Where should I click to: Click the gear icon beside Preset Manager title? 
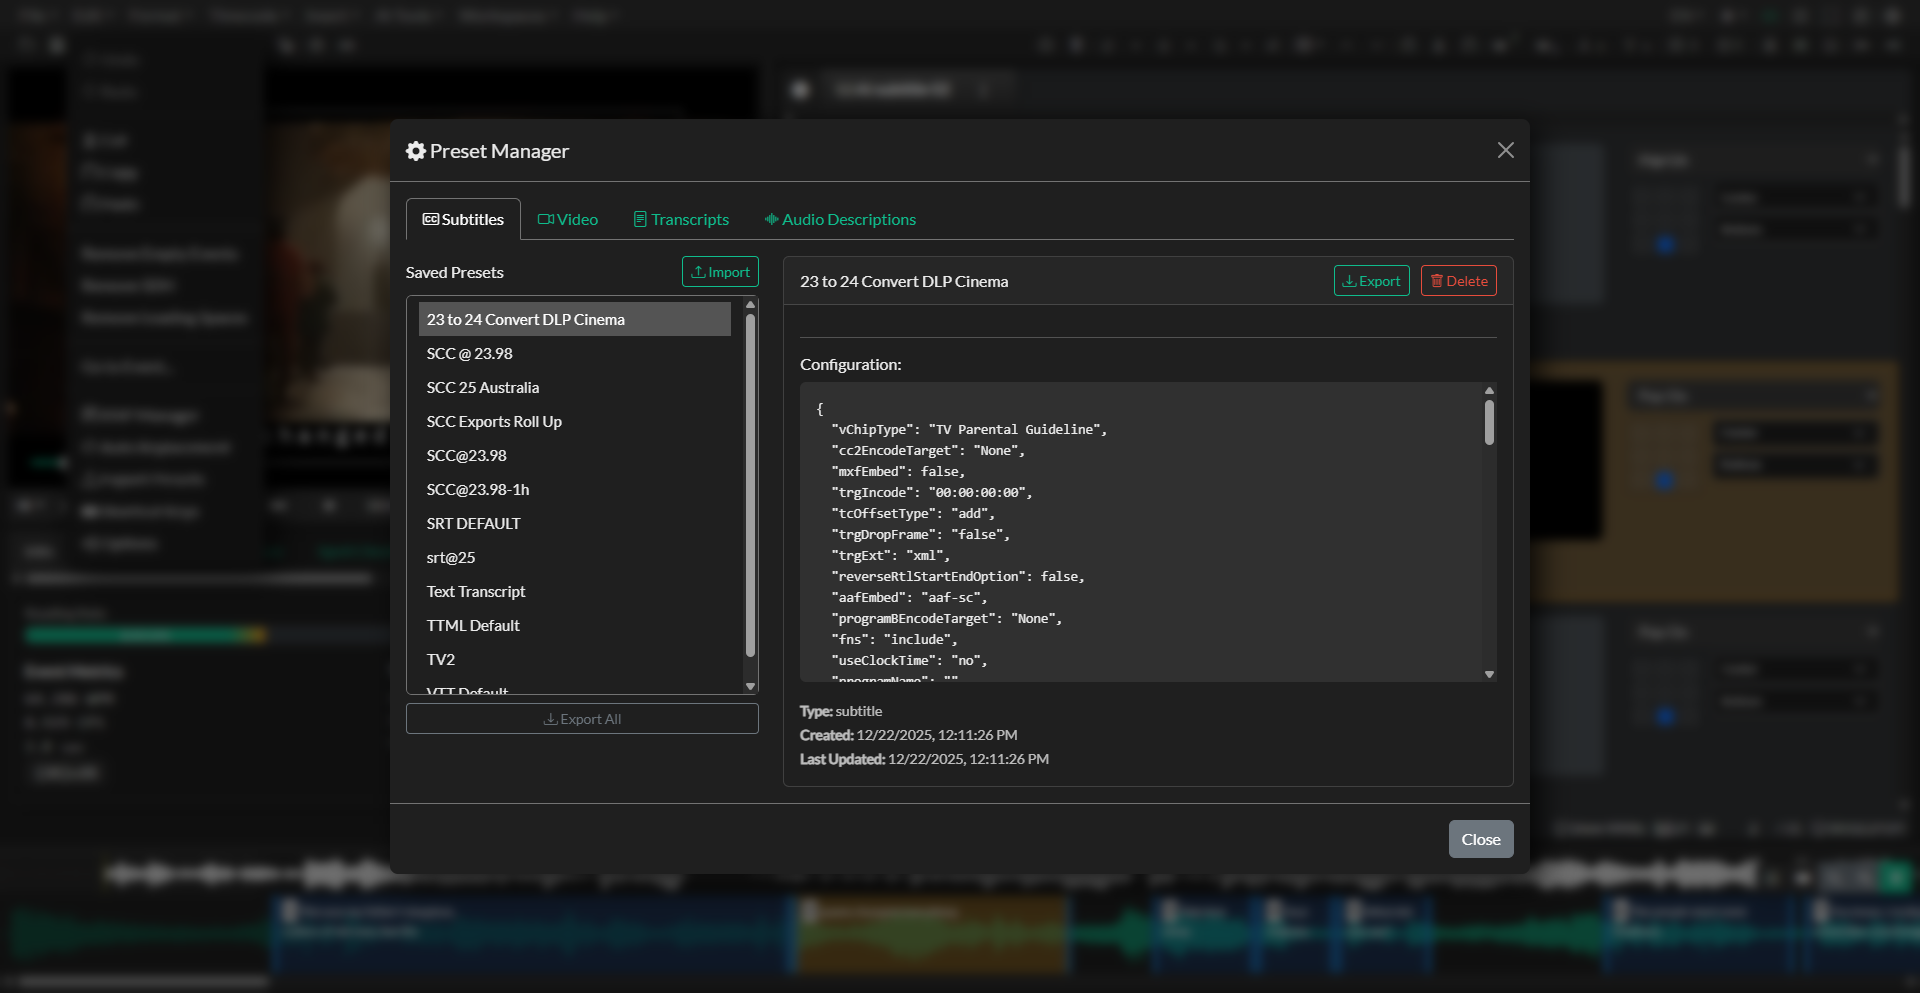[415, 150]
